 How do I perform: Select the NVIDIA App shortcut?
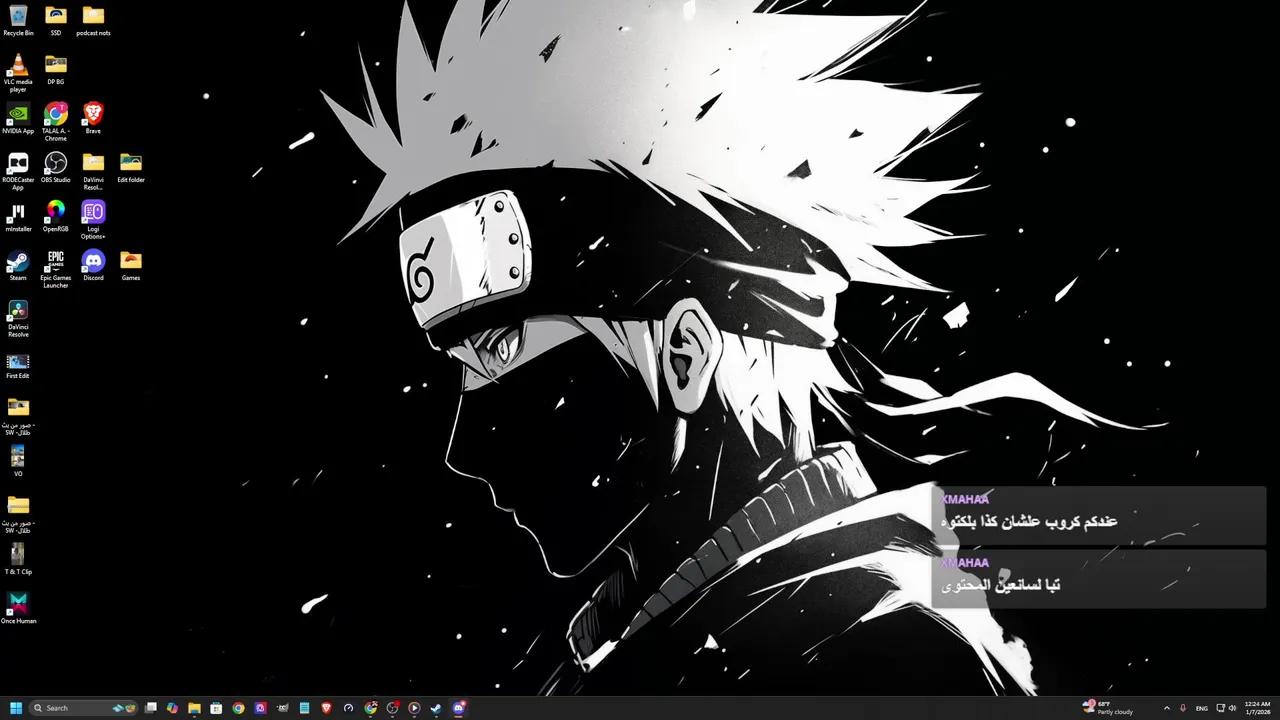(18, 118)
